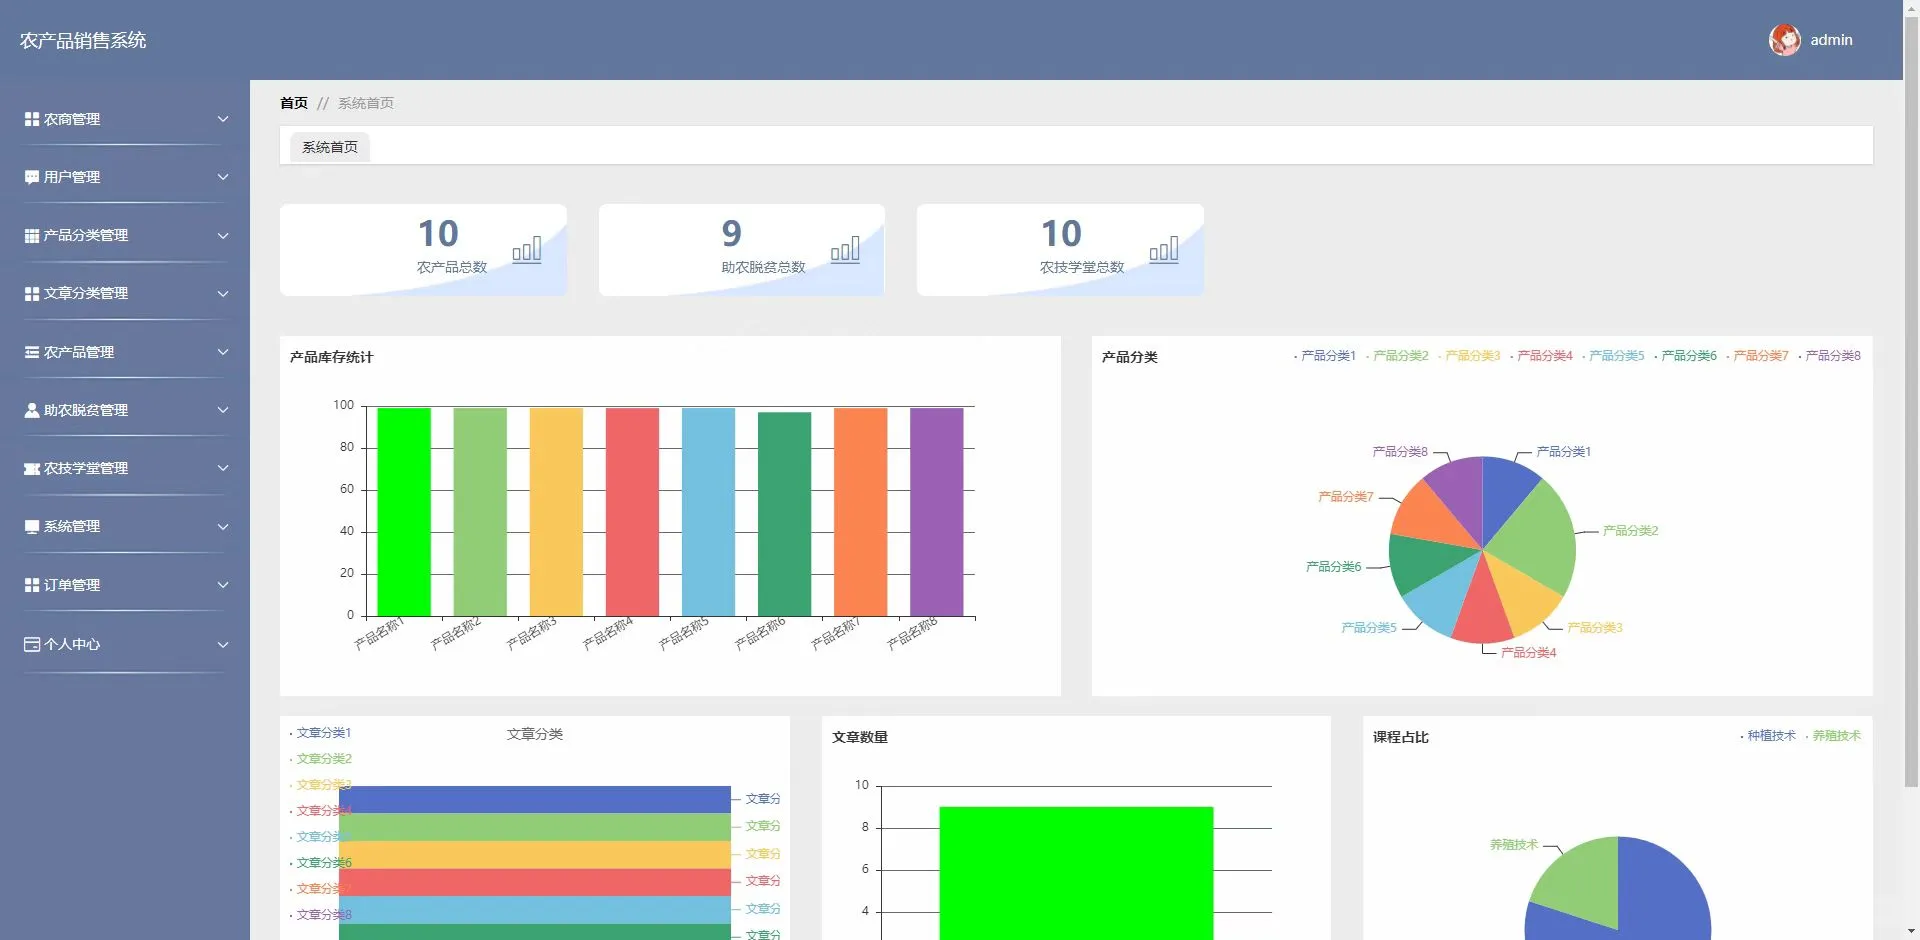Click the 农产品管理 list icon
Screen dimensions: 1920x940
30,352
